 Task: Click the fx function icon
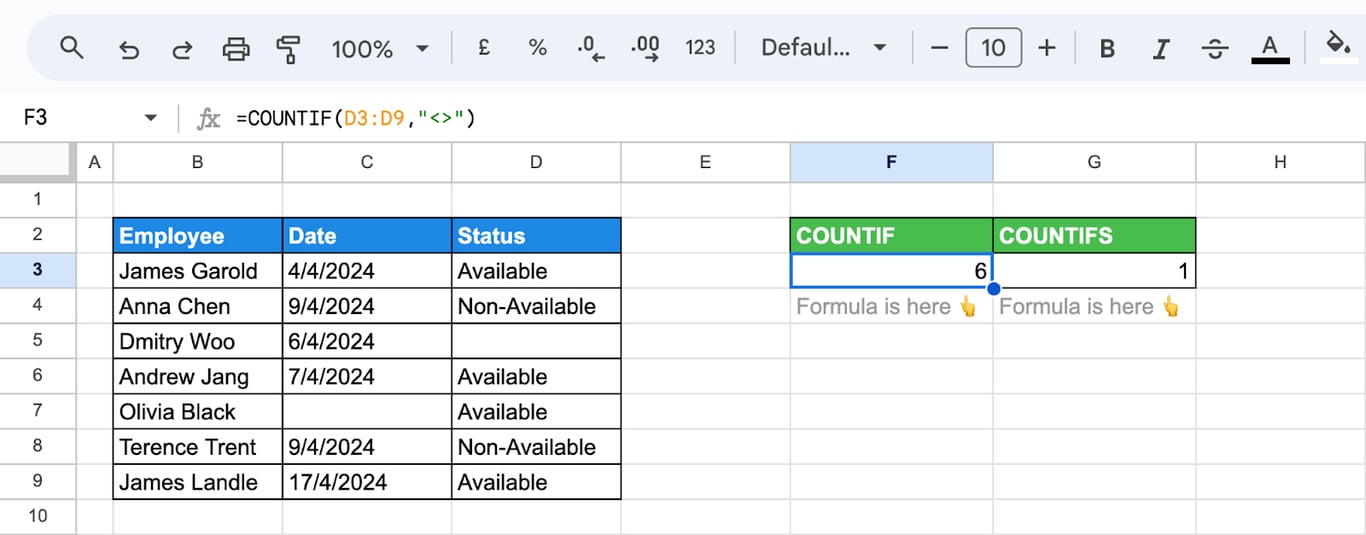(x=208, y=119)
